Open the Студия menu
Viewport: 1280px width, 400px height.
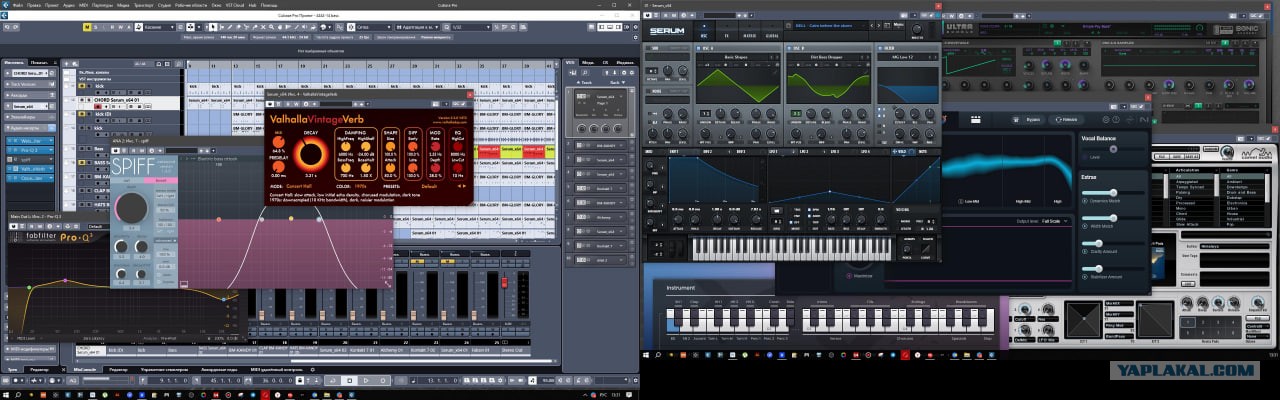[164, 5]
